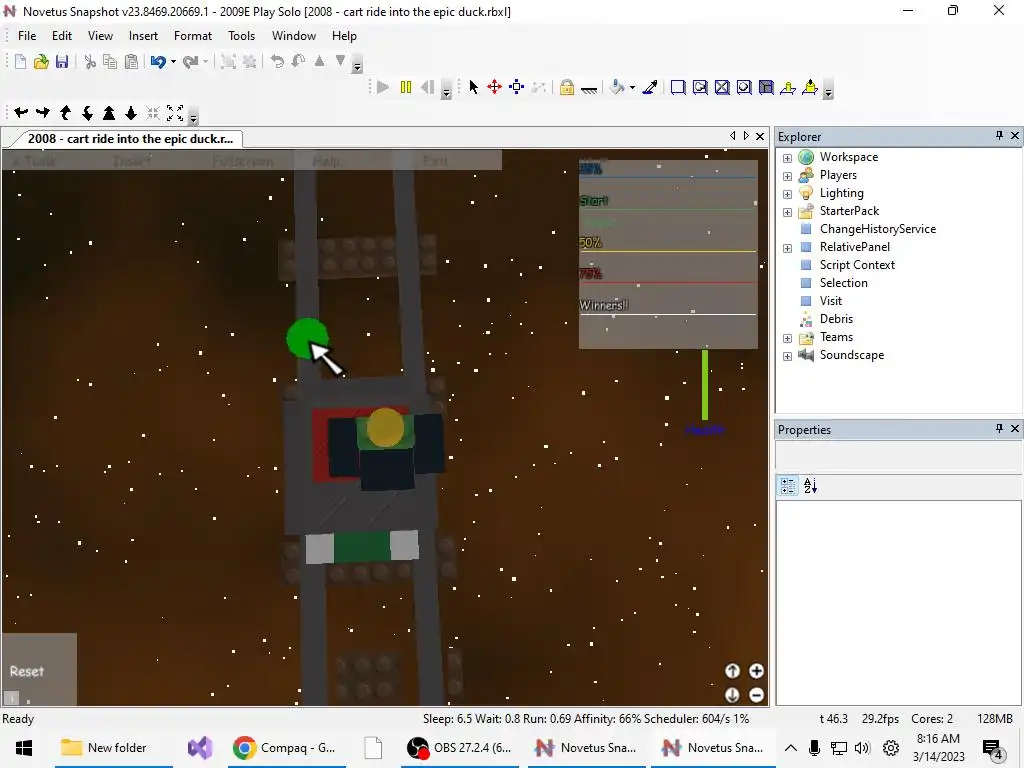Click the zoom extents icon

(x=175, y=113)
